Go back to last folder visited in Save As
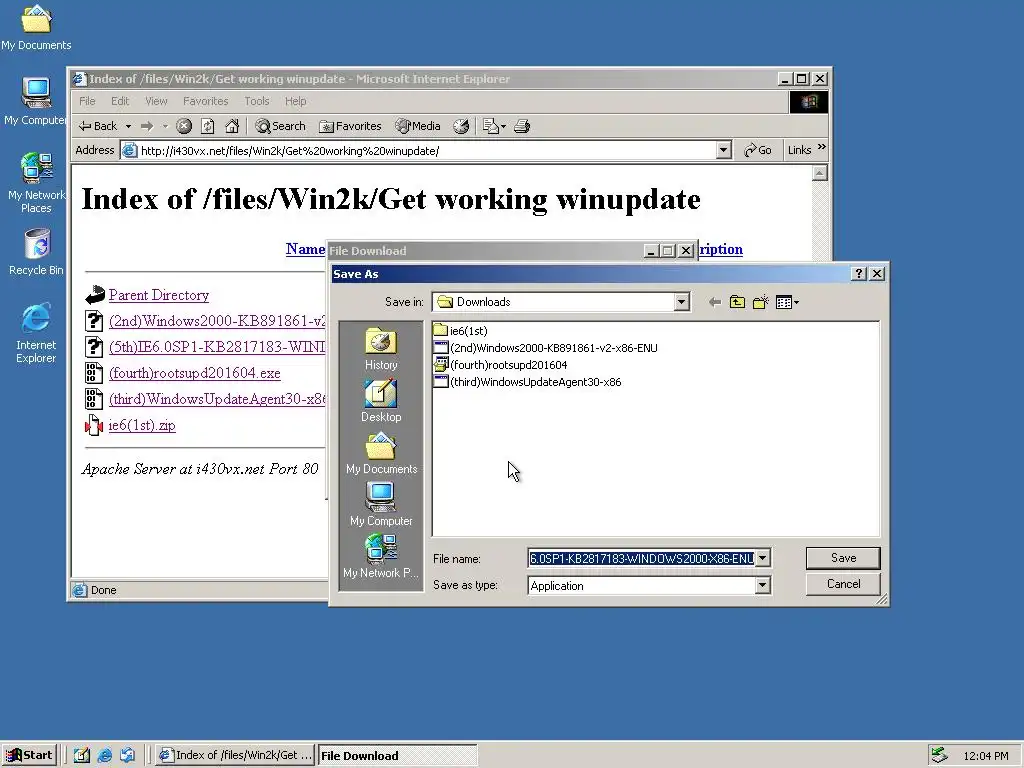Viewport: 1024px width, 768px height. [x=714, y=302]
